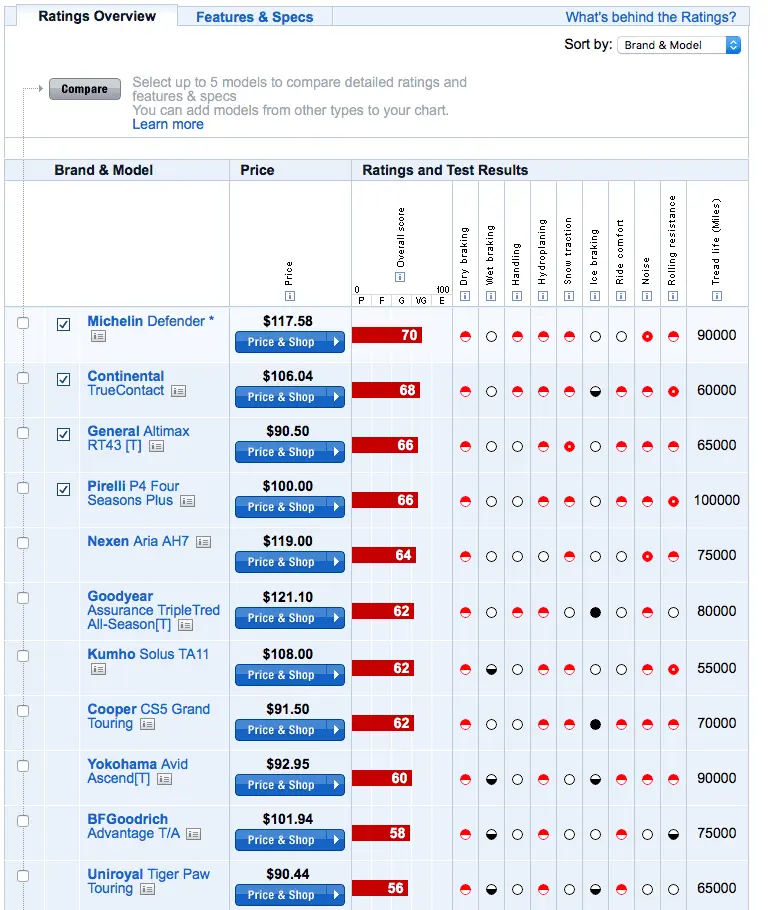
Task: Open info icon for Ice braking column
Action: (x=595, y=296)
